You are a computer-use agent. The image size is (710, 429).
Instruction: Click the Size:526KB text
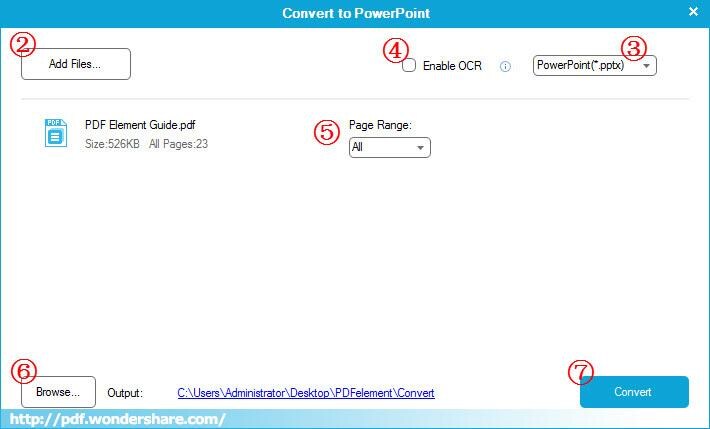click(x=112, y=144)
